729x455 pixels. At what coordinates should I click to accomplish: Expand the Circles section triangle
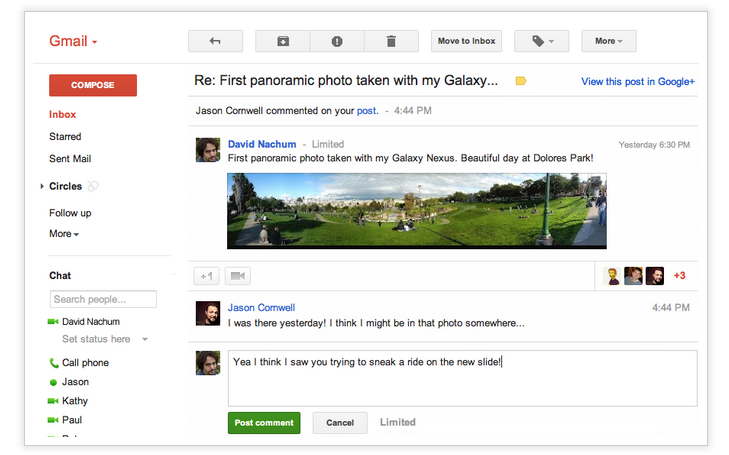(x=42, y=186)
